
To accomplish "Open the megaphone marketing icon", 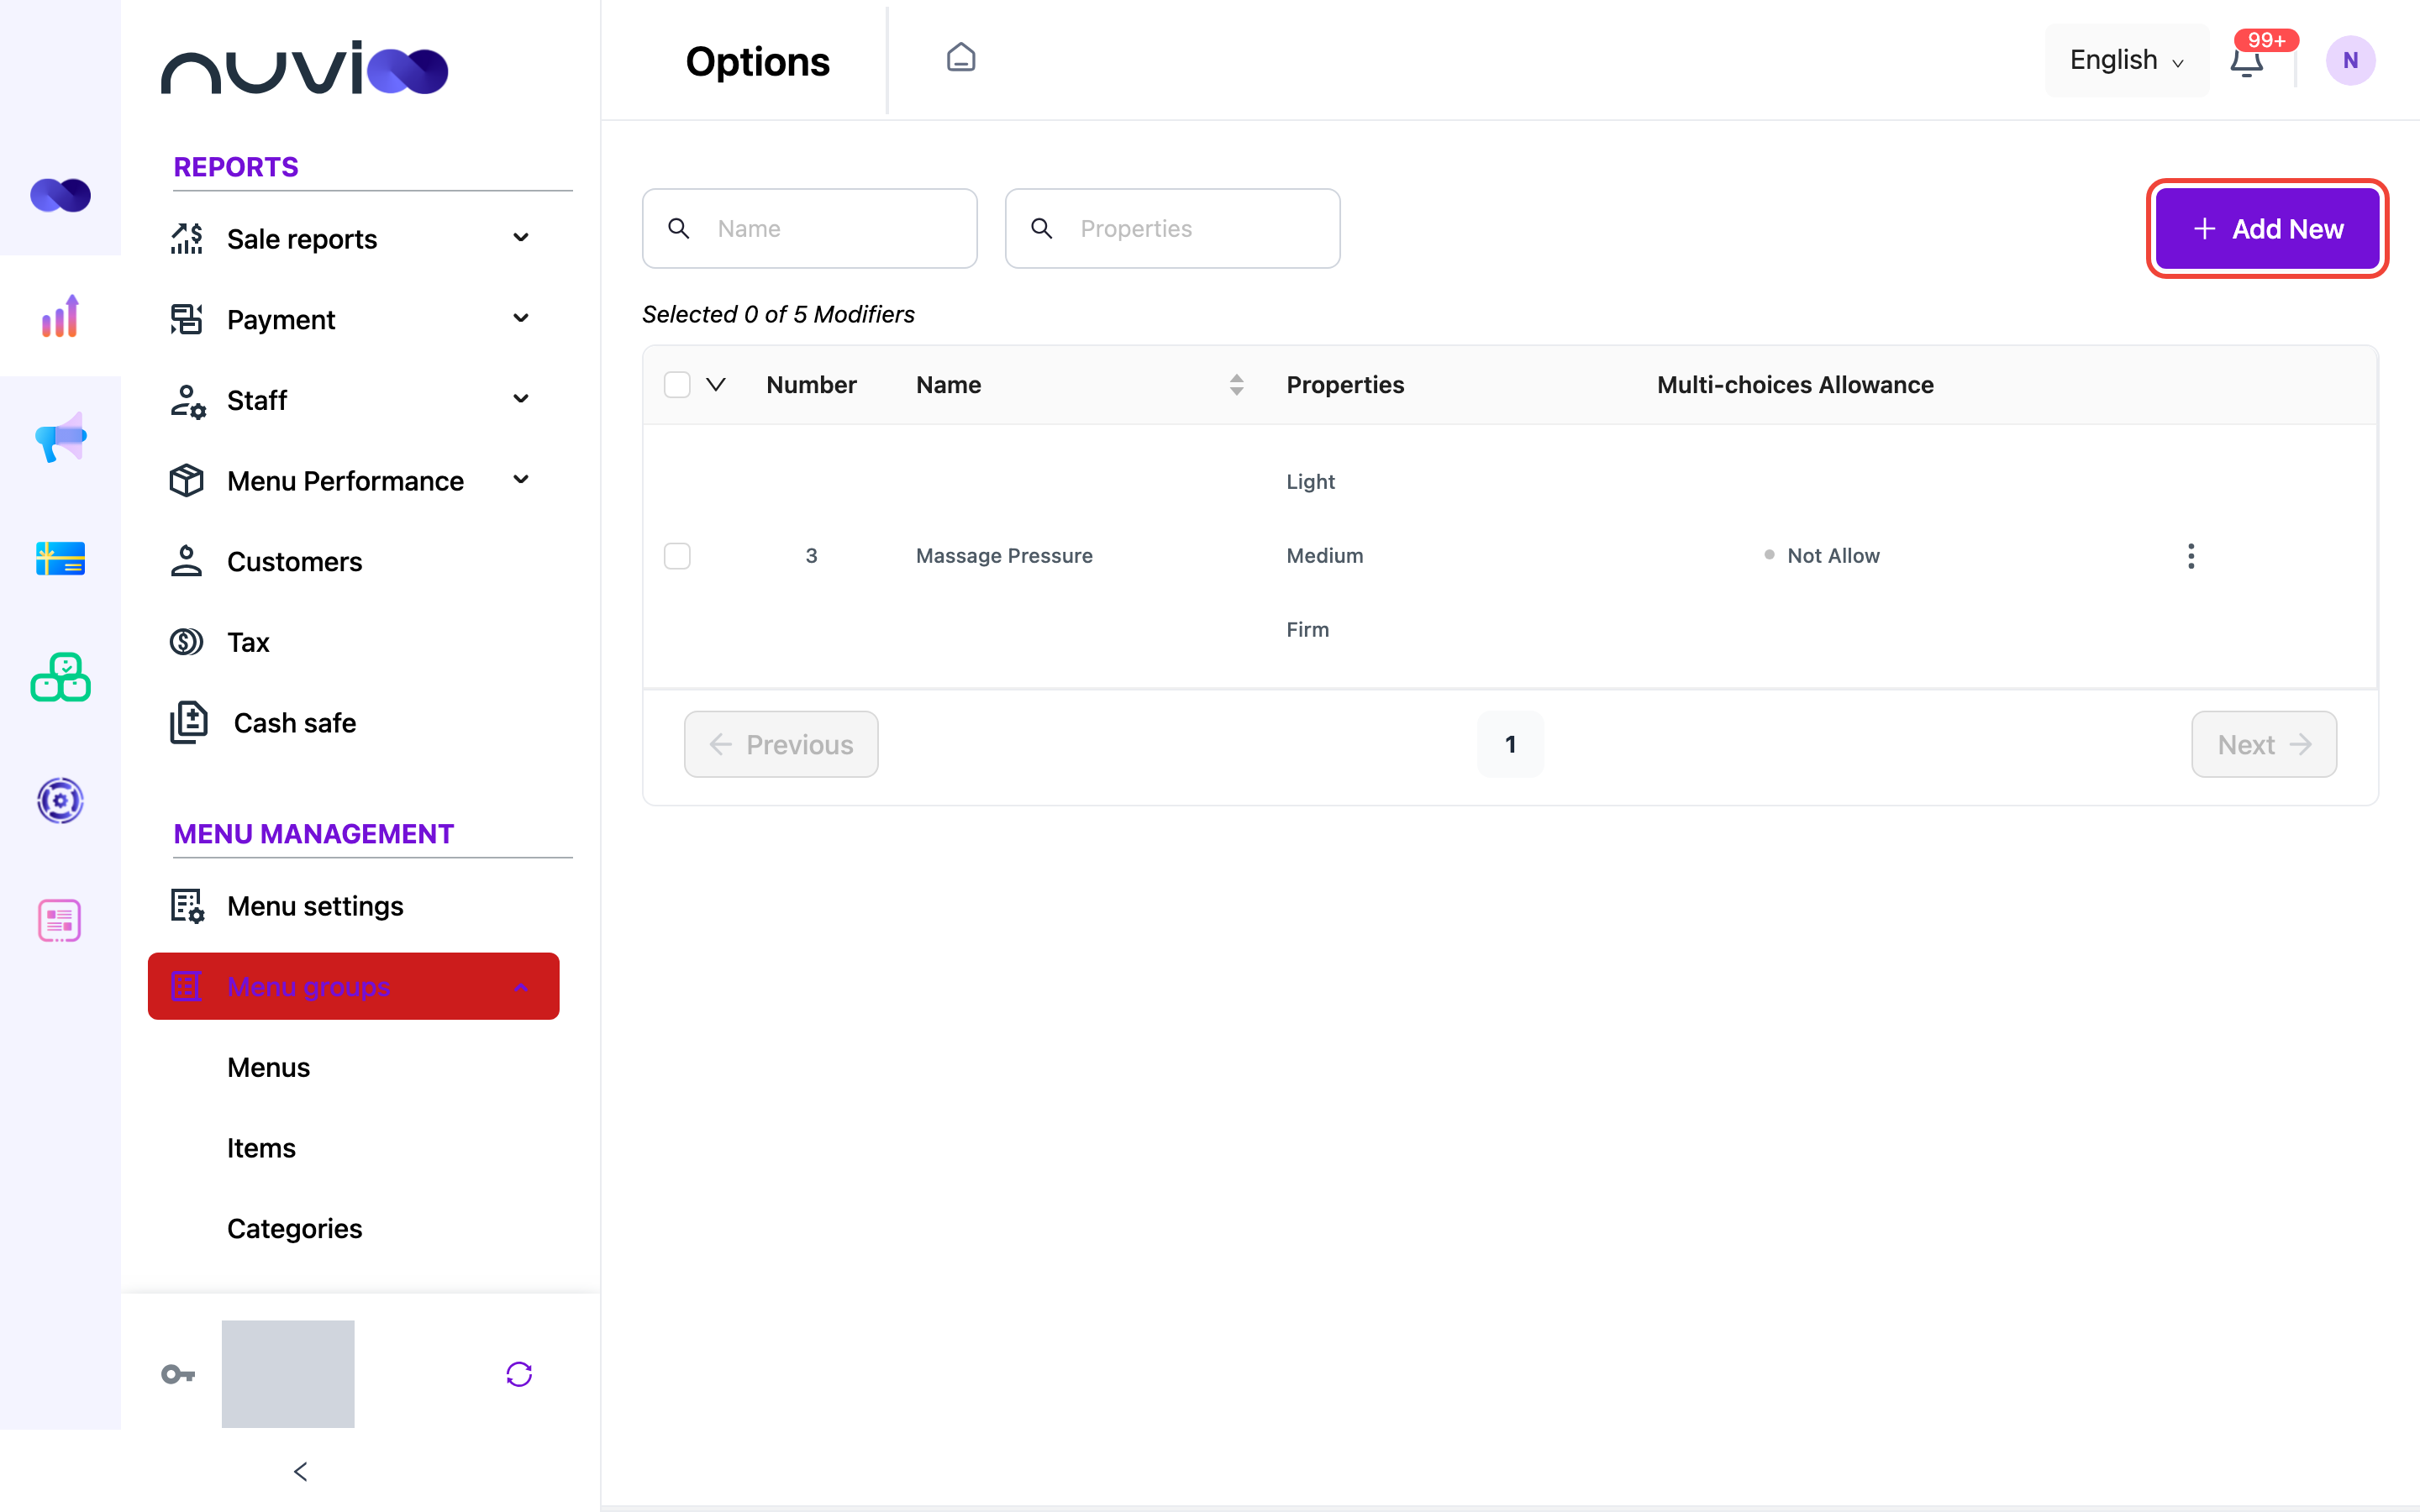I will coord(60,437).
